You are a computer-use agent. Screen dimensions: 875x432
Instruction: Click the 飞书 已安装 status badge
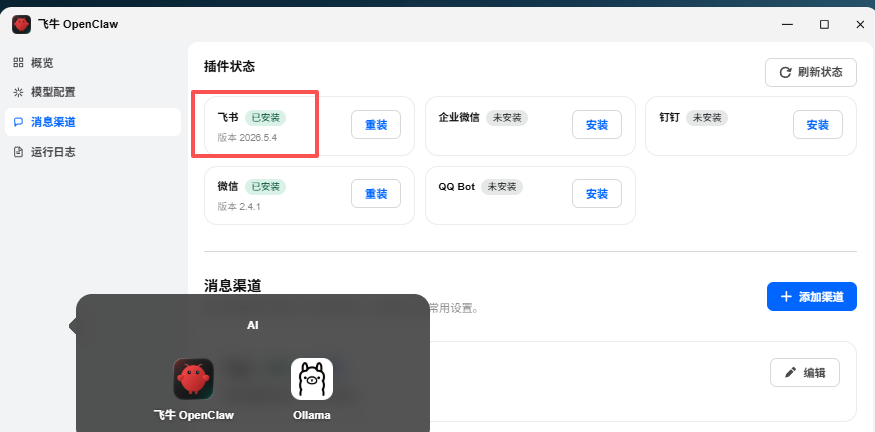(x=266, y=118)
